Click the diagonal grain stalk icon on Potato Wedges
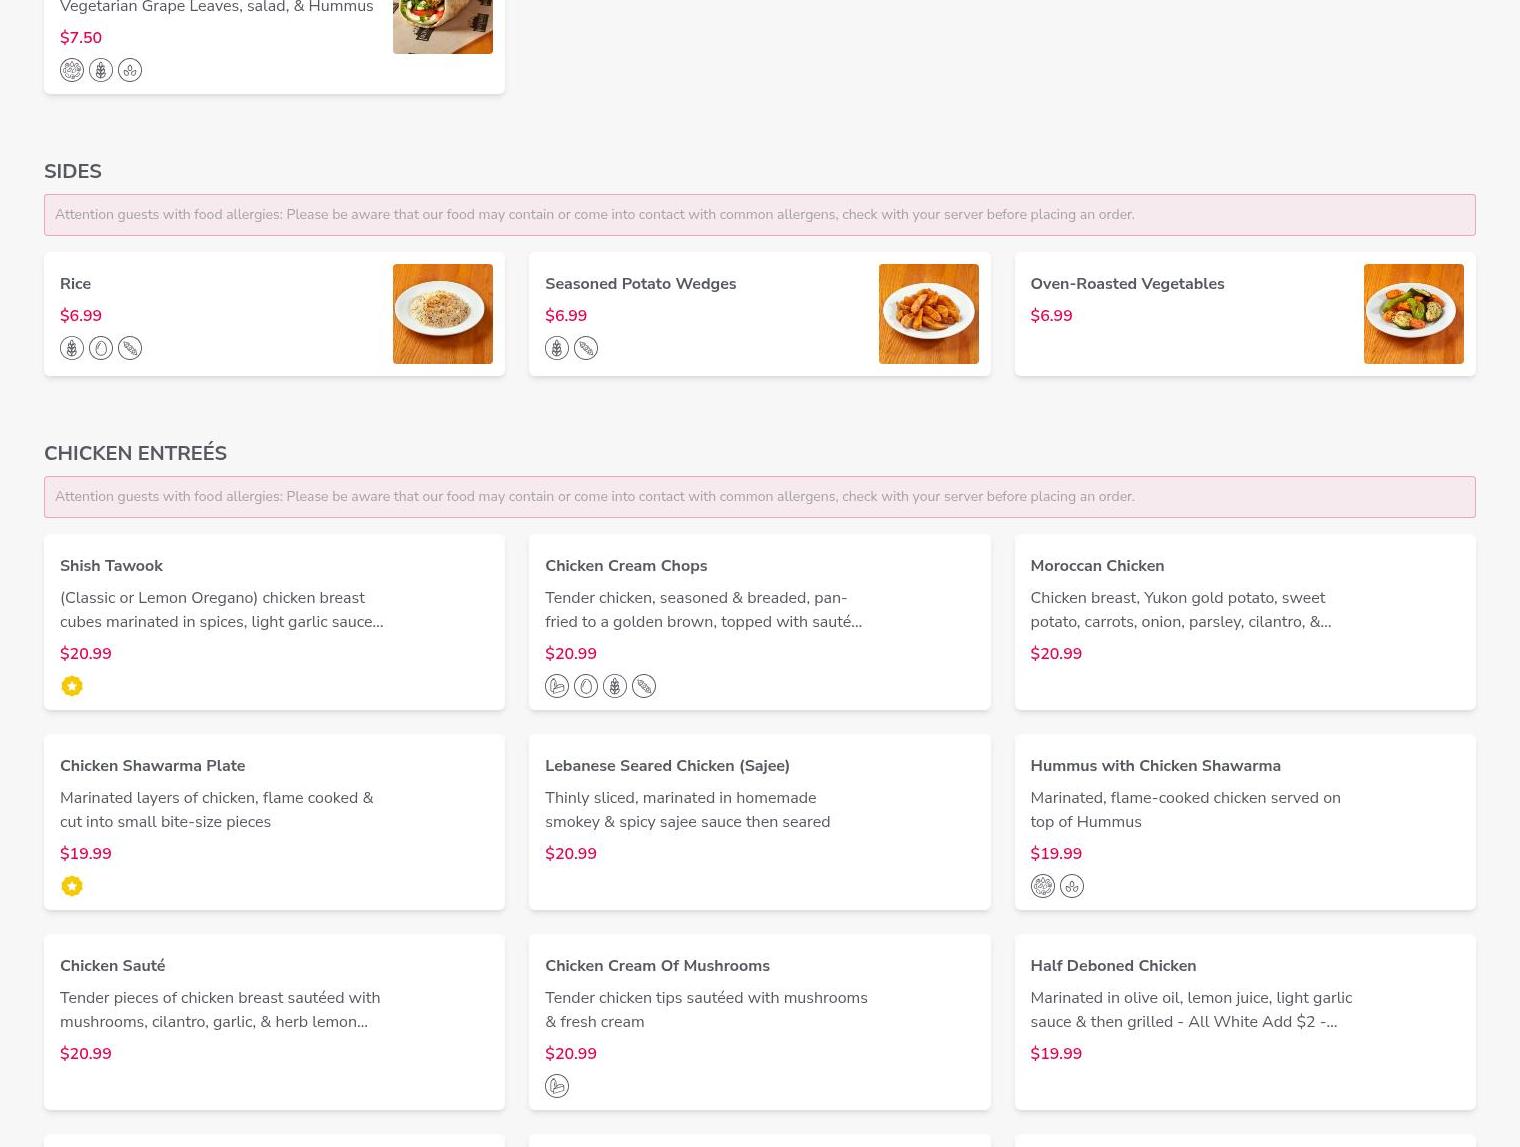This screenshot has height=1147, width=1520. pos(586,348)
